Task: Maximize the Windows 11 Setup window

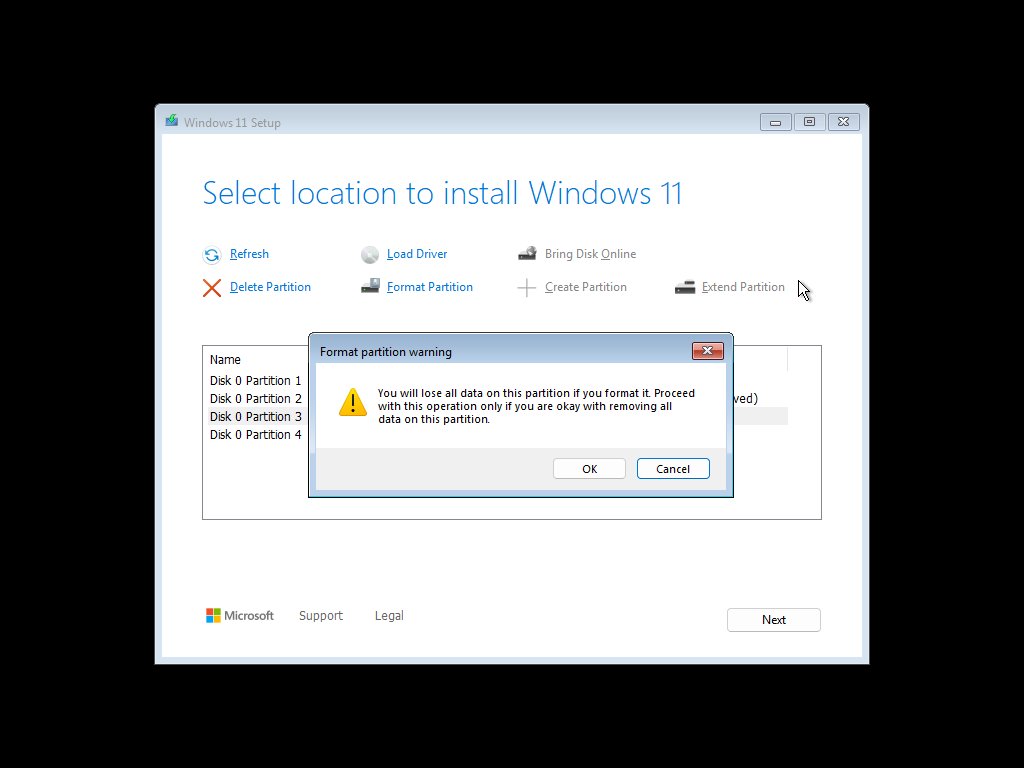Action: pos(809,122)
